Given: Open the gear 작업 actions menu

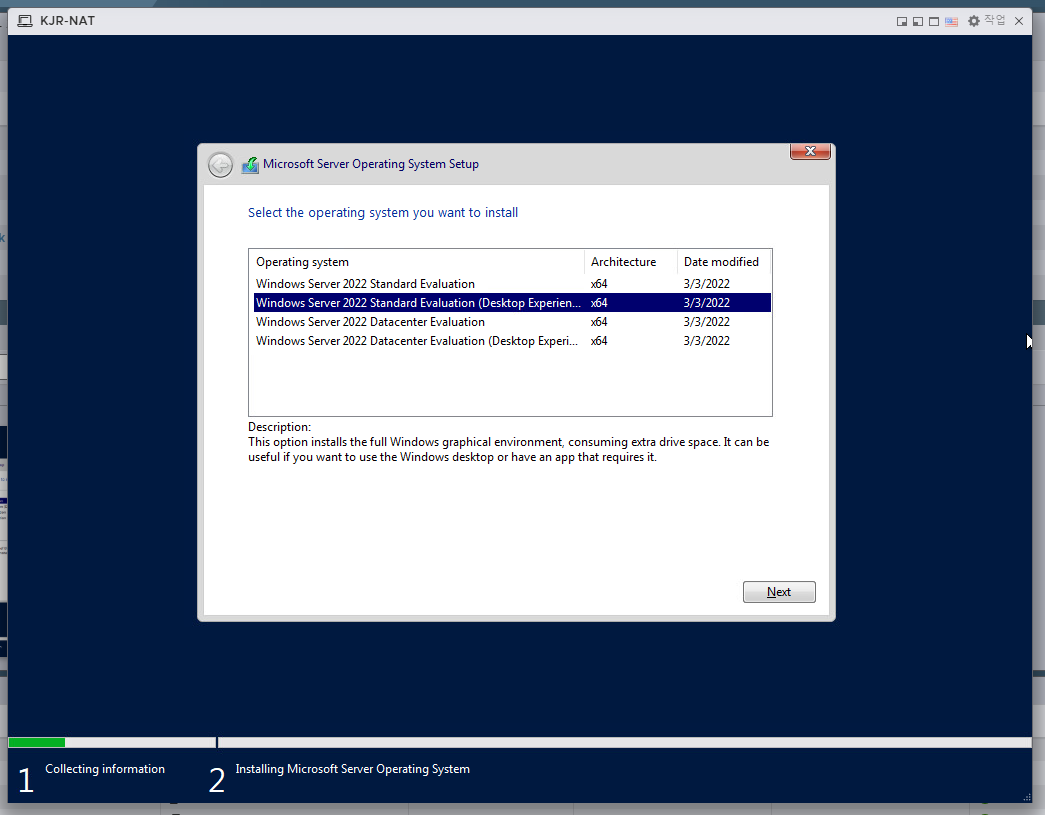Looking at the screenshot, I should (x=986, y=21).
